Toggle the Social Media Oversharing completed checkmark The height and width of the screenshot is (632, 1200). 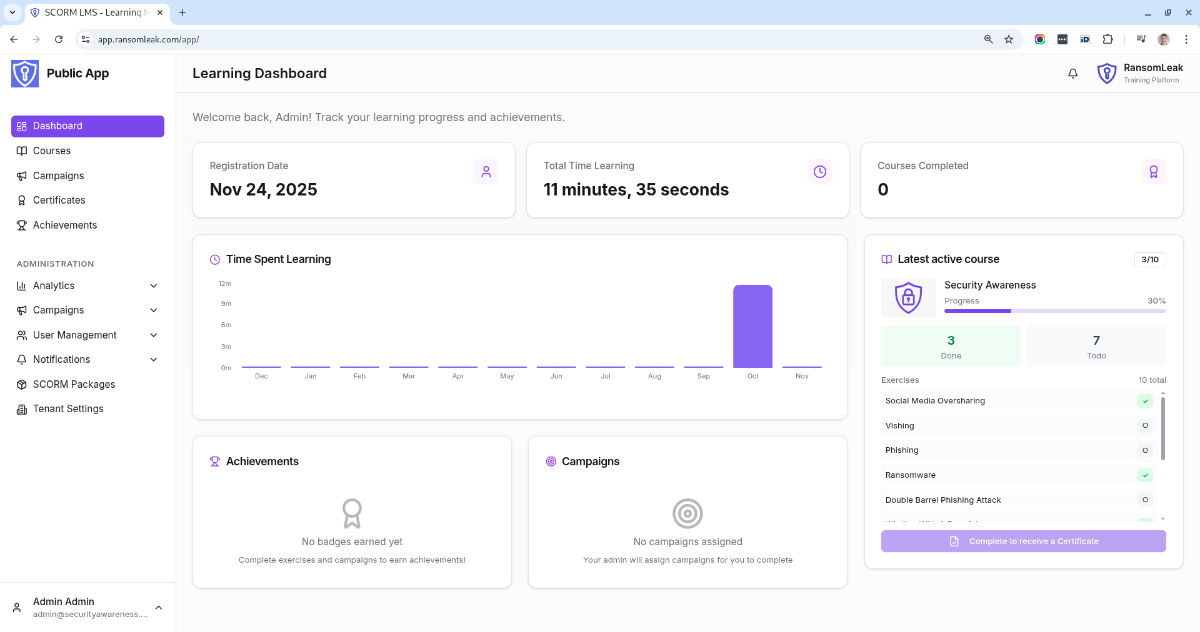(1145, 401)
